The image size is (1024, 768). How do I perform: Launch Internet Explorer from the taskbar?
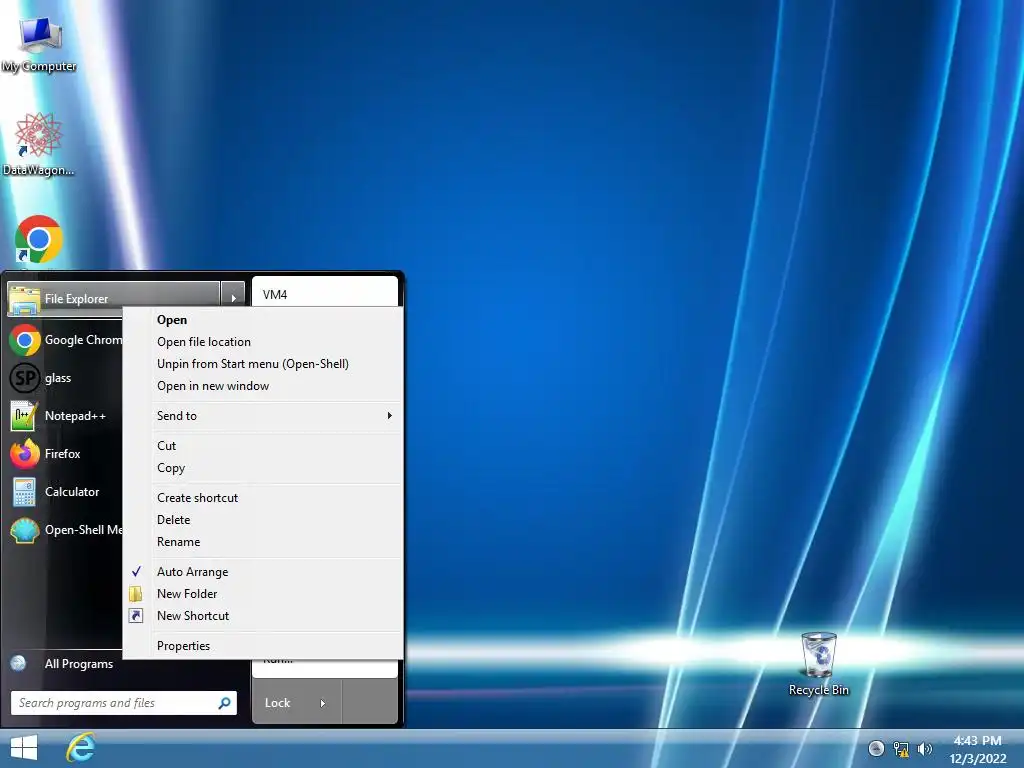click(x=81, y=748)
